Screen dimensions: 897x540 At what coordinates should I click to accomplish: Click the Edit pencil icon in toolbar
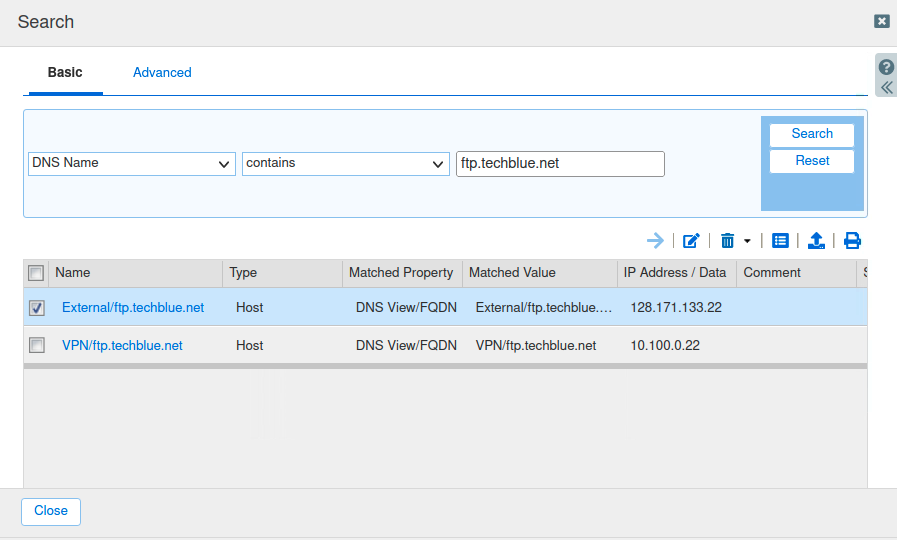pyautogui.click(x=691, y=240)
